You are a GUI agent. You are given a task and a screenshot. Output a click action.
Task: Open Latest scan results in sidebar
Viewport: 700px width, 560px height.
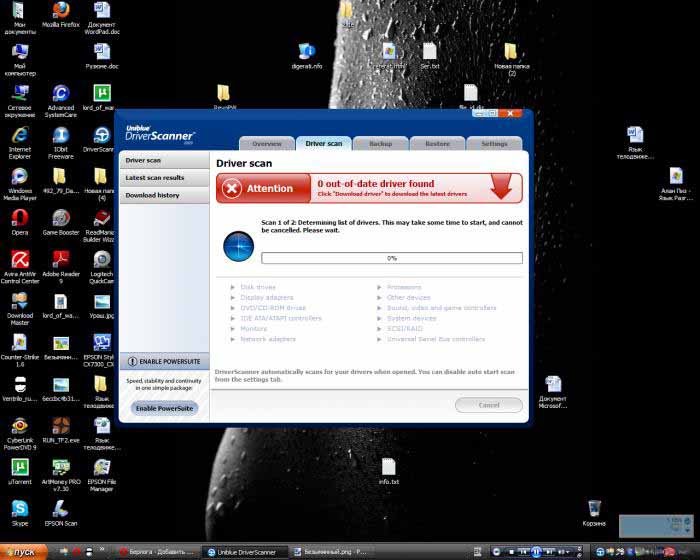pyautogui.click(x=164, y=178)
